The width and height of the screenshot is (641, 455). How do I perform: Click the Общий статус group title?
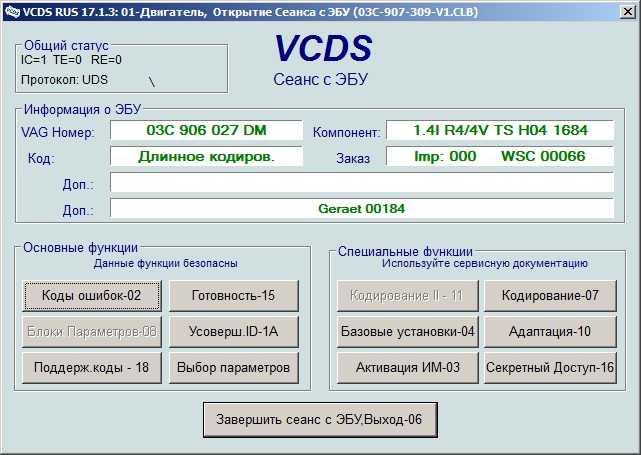[66, 45]
